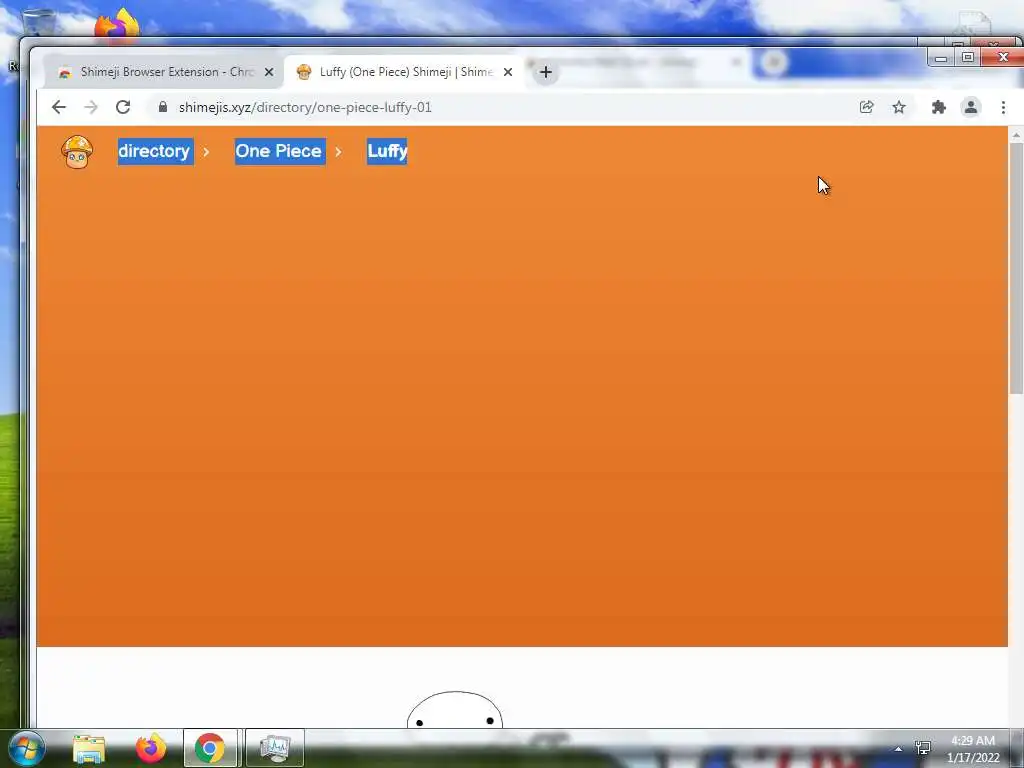Close the Luffy Shimeji tab

508,72
